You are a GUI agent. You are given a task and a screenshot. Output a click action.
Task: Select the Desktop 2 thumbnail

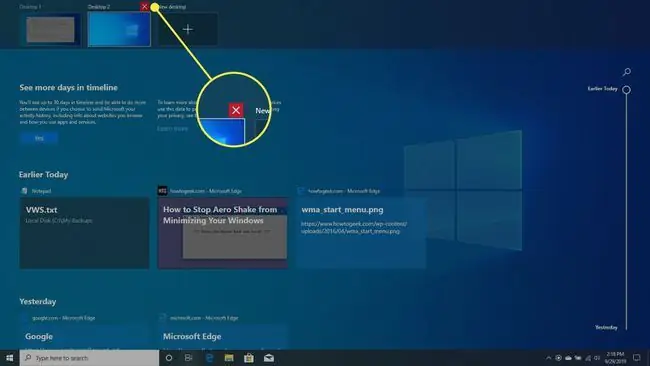pos(119,29)
